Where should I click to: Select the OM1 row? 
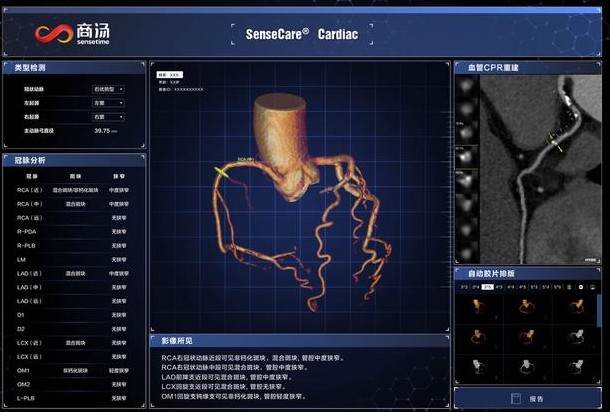point(74,371)
